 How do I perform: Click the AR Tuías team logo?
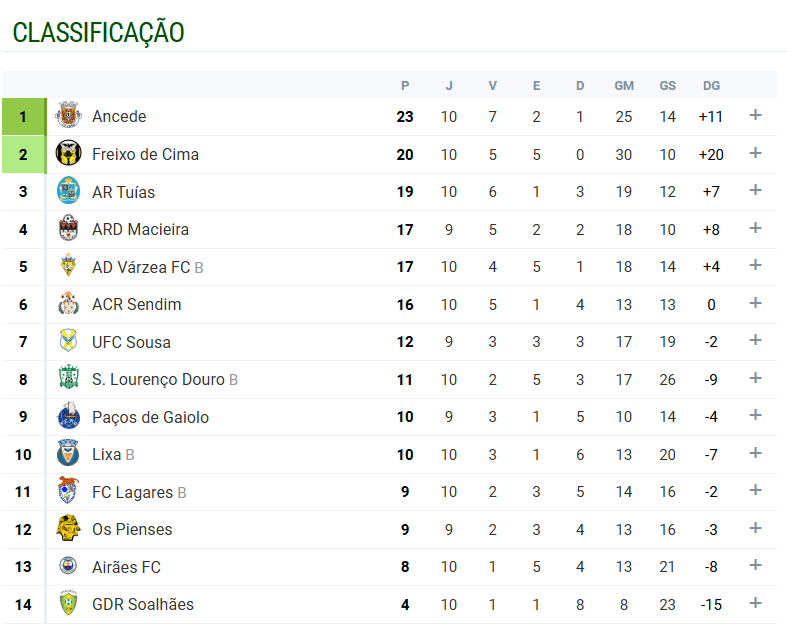tap(68, 191)
